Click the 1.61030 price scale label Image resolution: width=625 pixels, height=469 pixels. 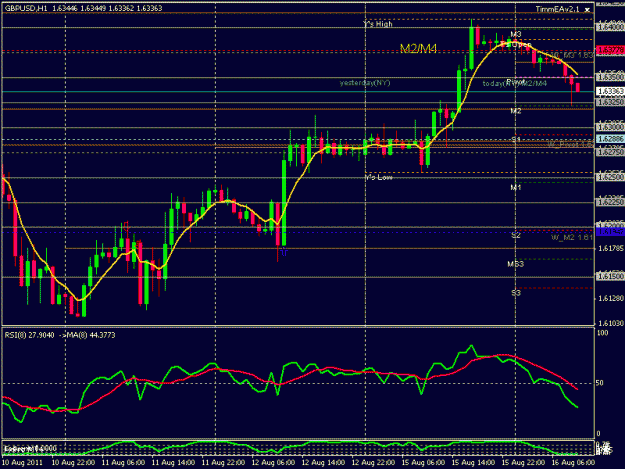coord(611,324)
